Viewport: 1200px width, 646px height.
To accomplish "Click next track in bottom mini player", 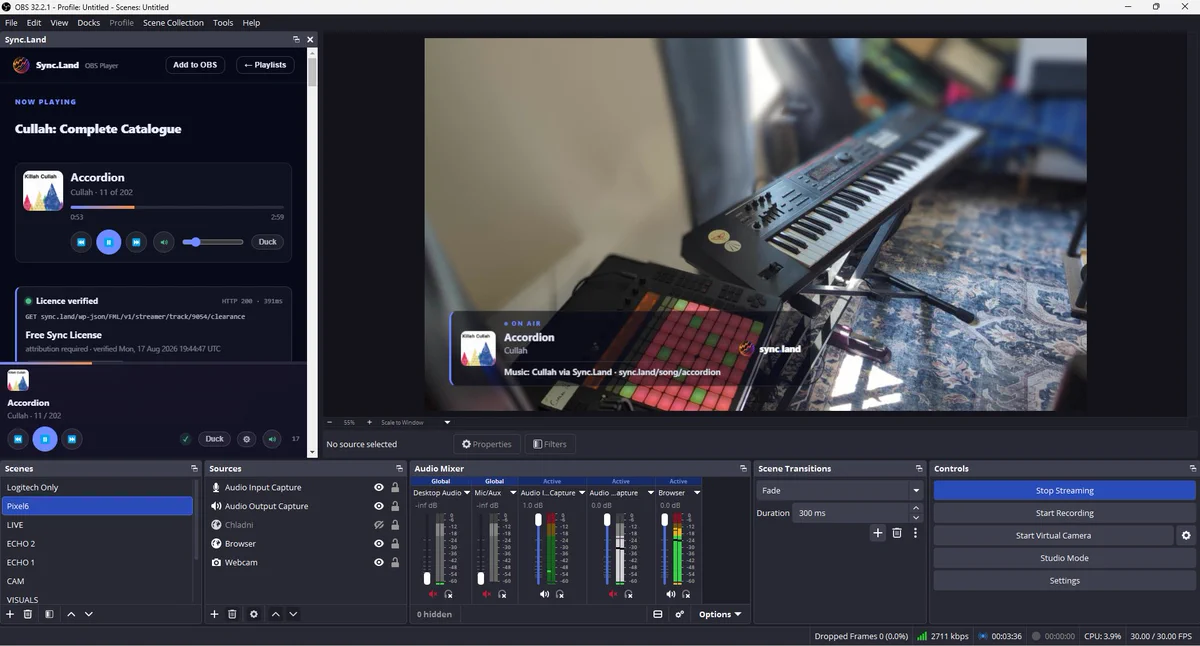I will 72,439.
